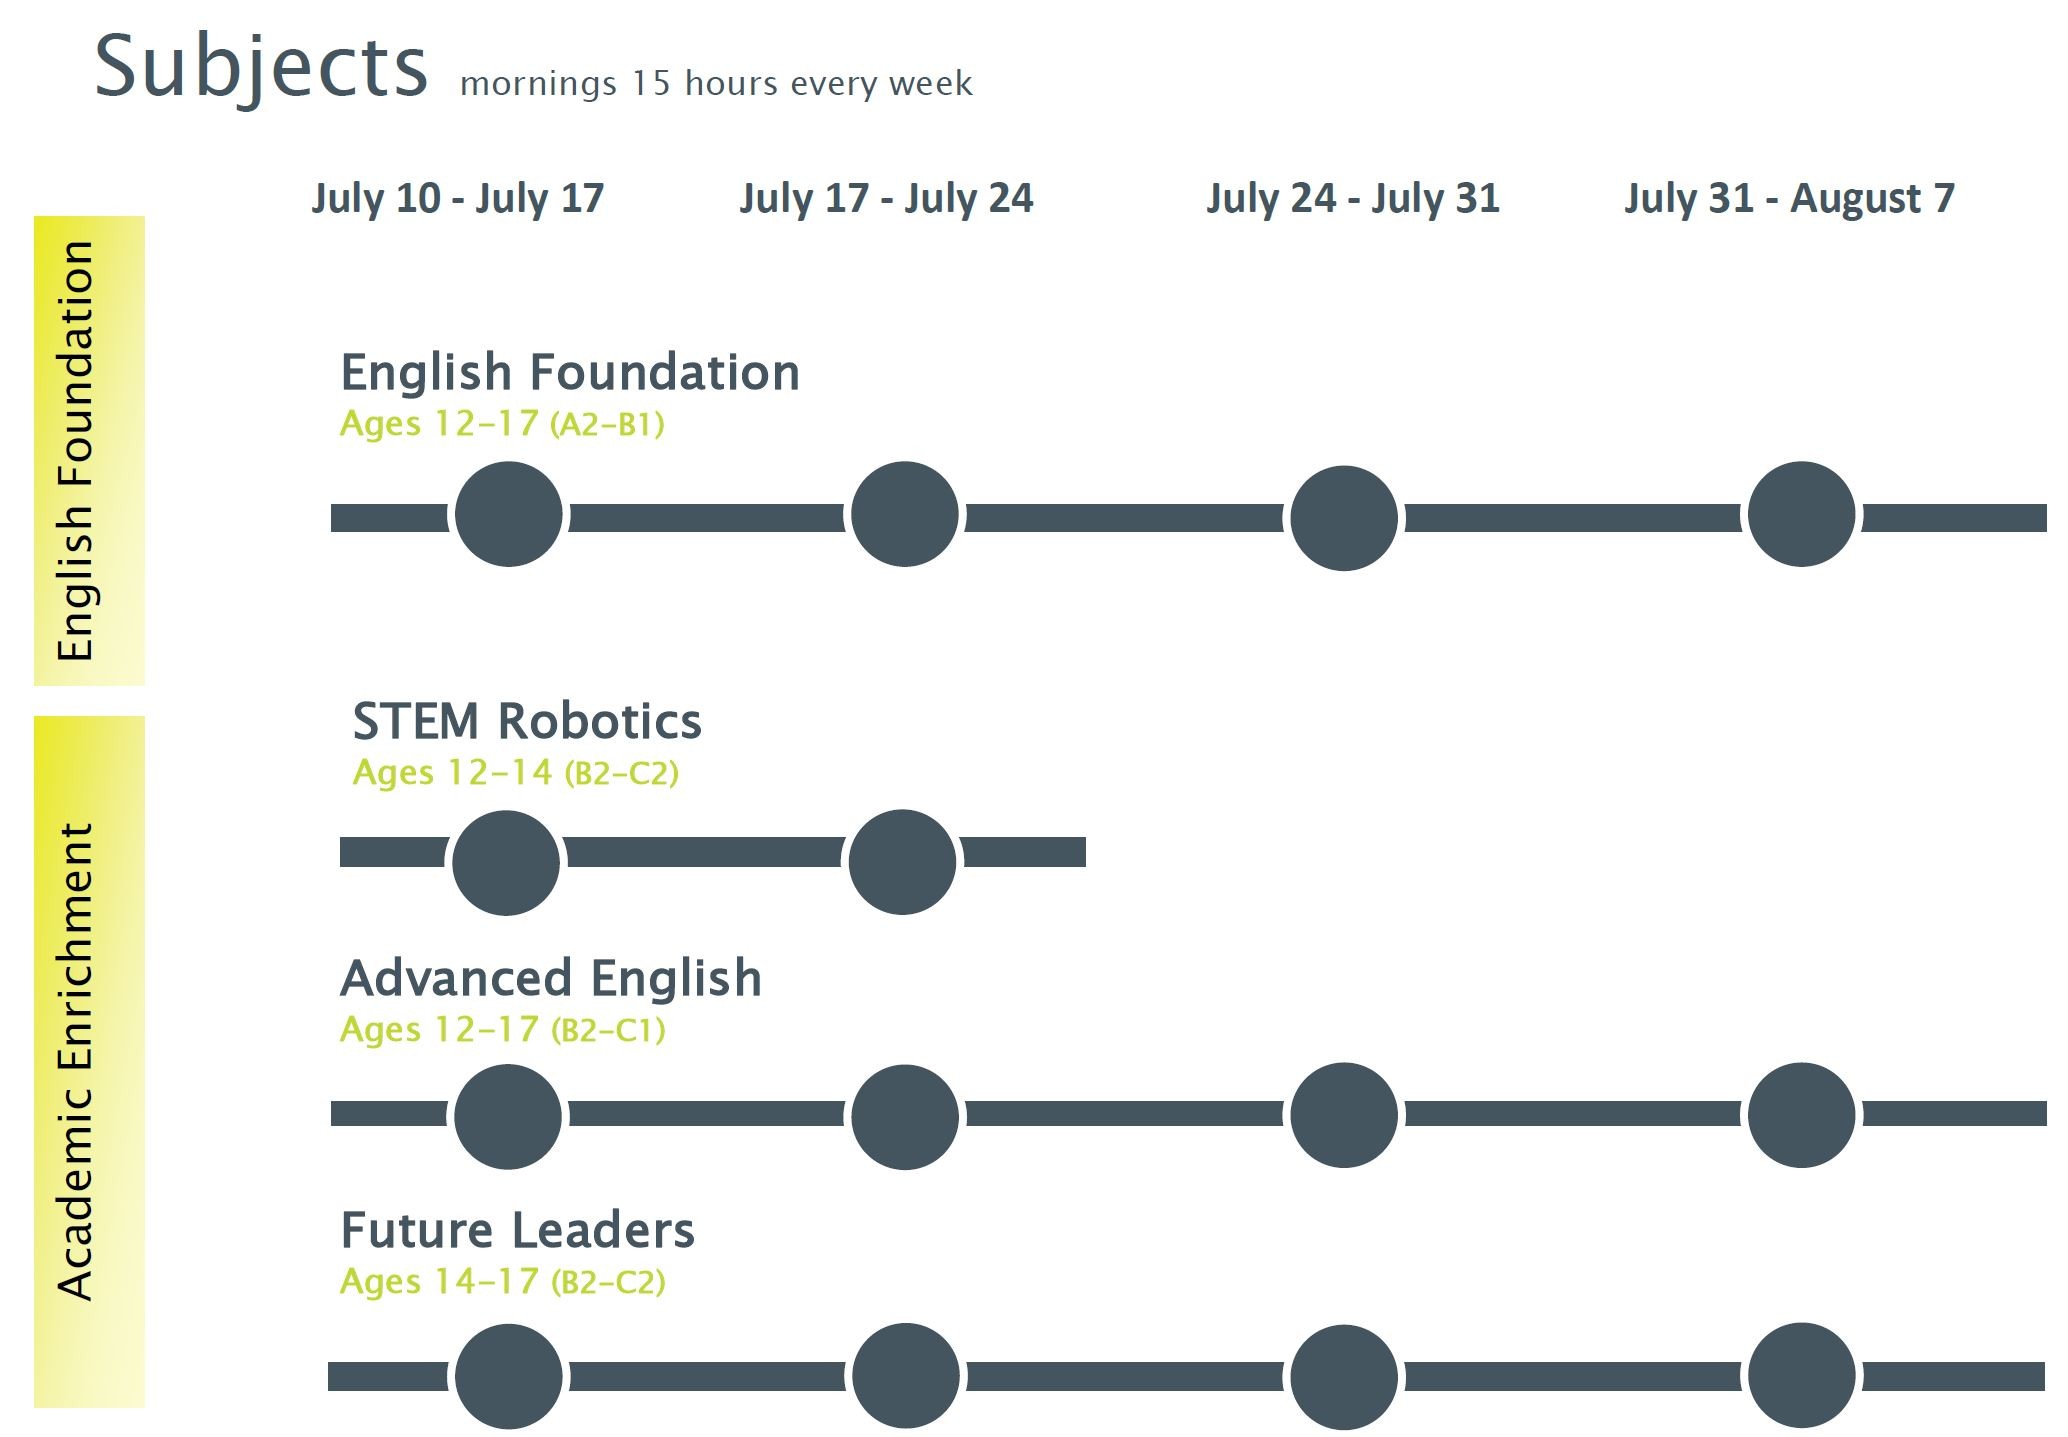Select Future Leaders' July 10 - July 17 circle
2068x1437 pixels.
(x=508, y=1377)
